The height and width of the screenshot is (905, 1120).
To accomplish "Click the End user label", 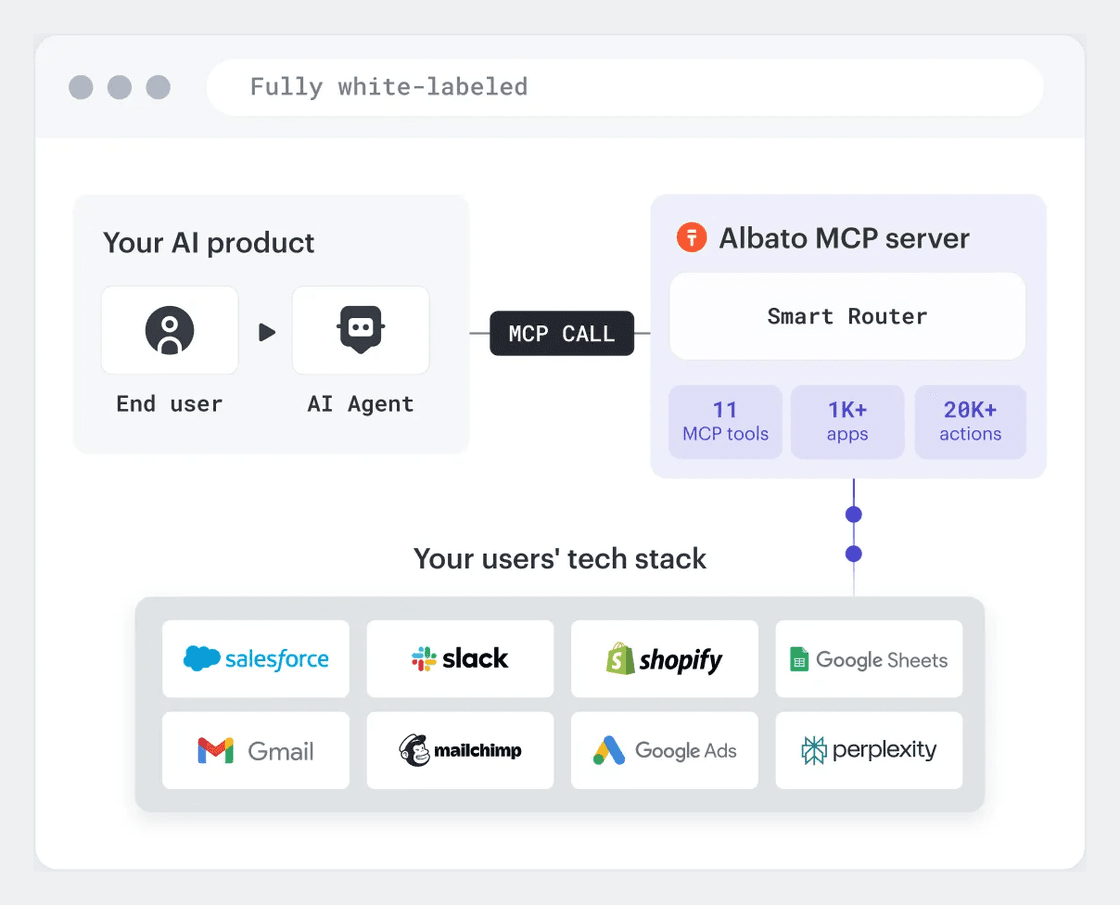I will click(x=169, y=404).
